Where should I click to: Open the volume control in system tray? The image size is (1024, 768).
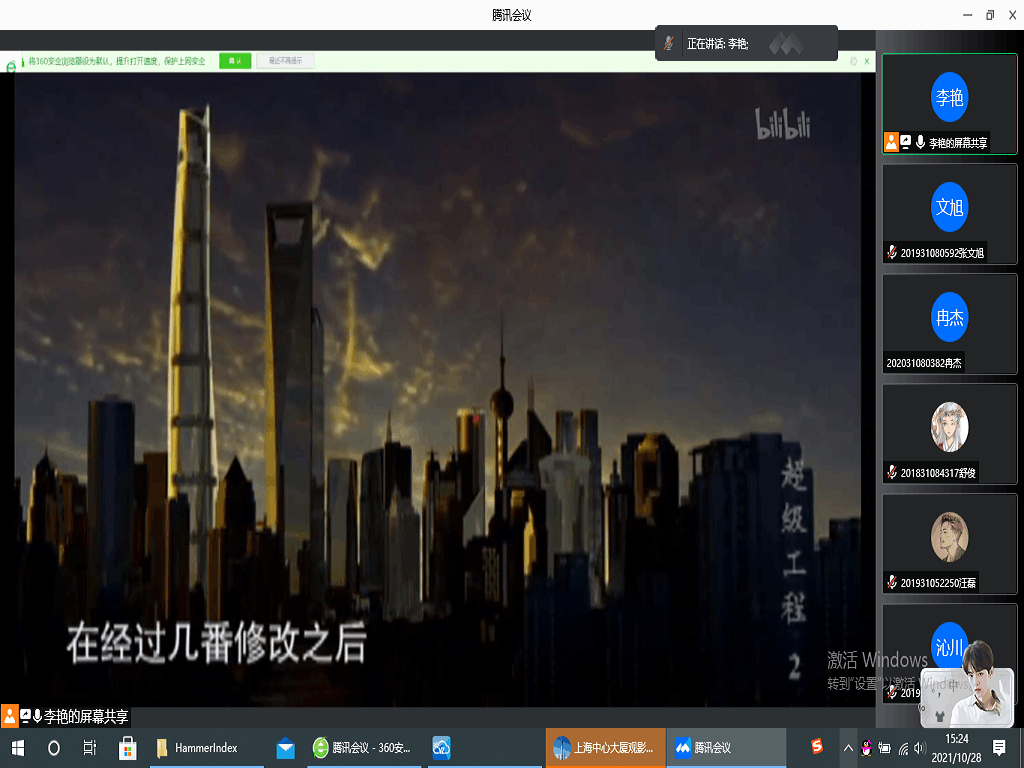coord(919,748)
